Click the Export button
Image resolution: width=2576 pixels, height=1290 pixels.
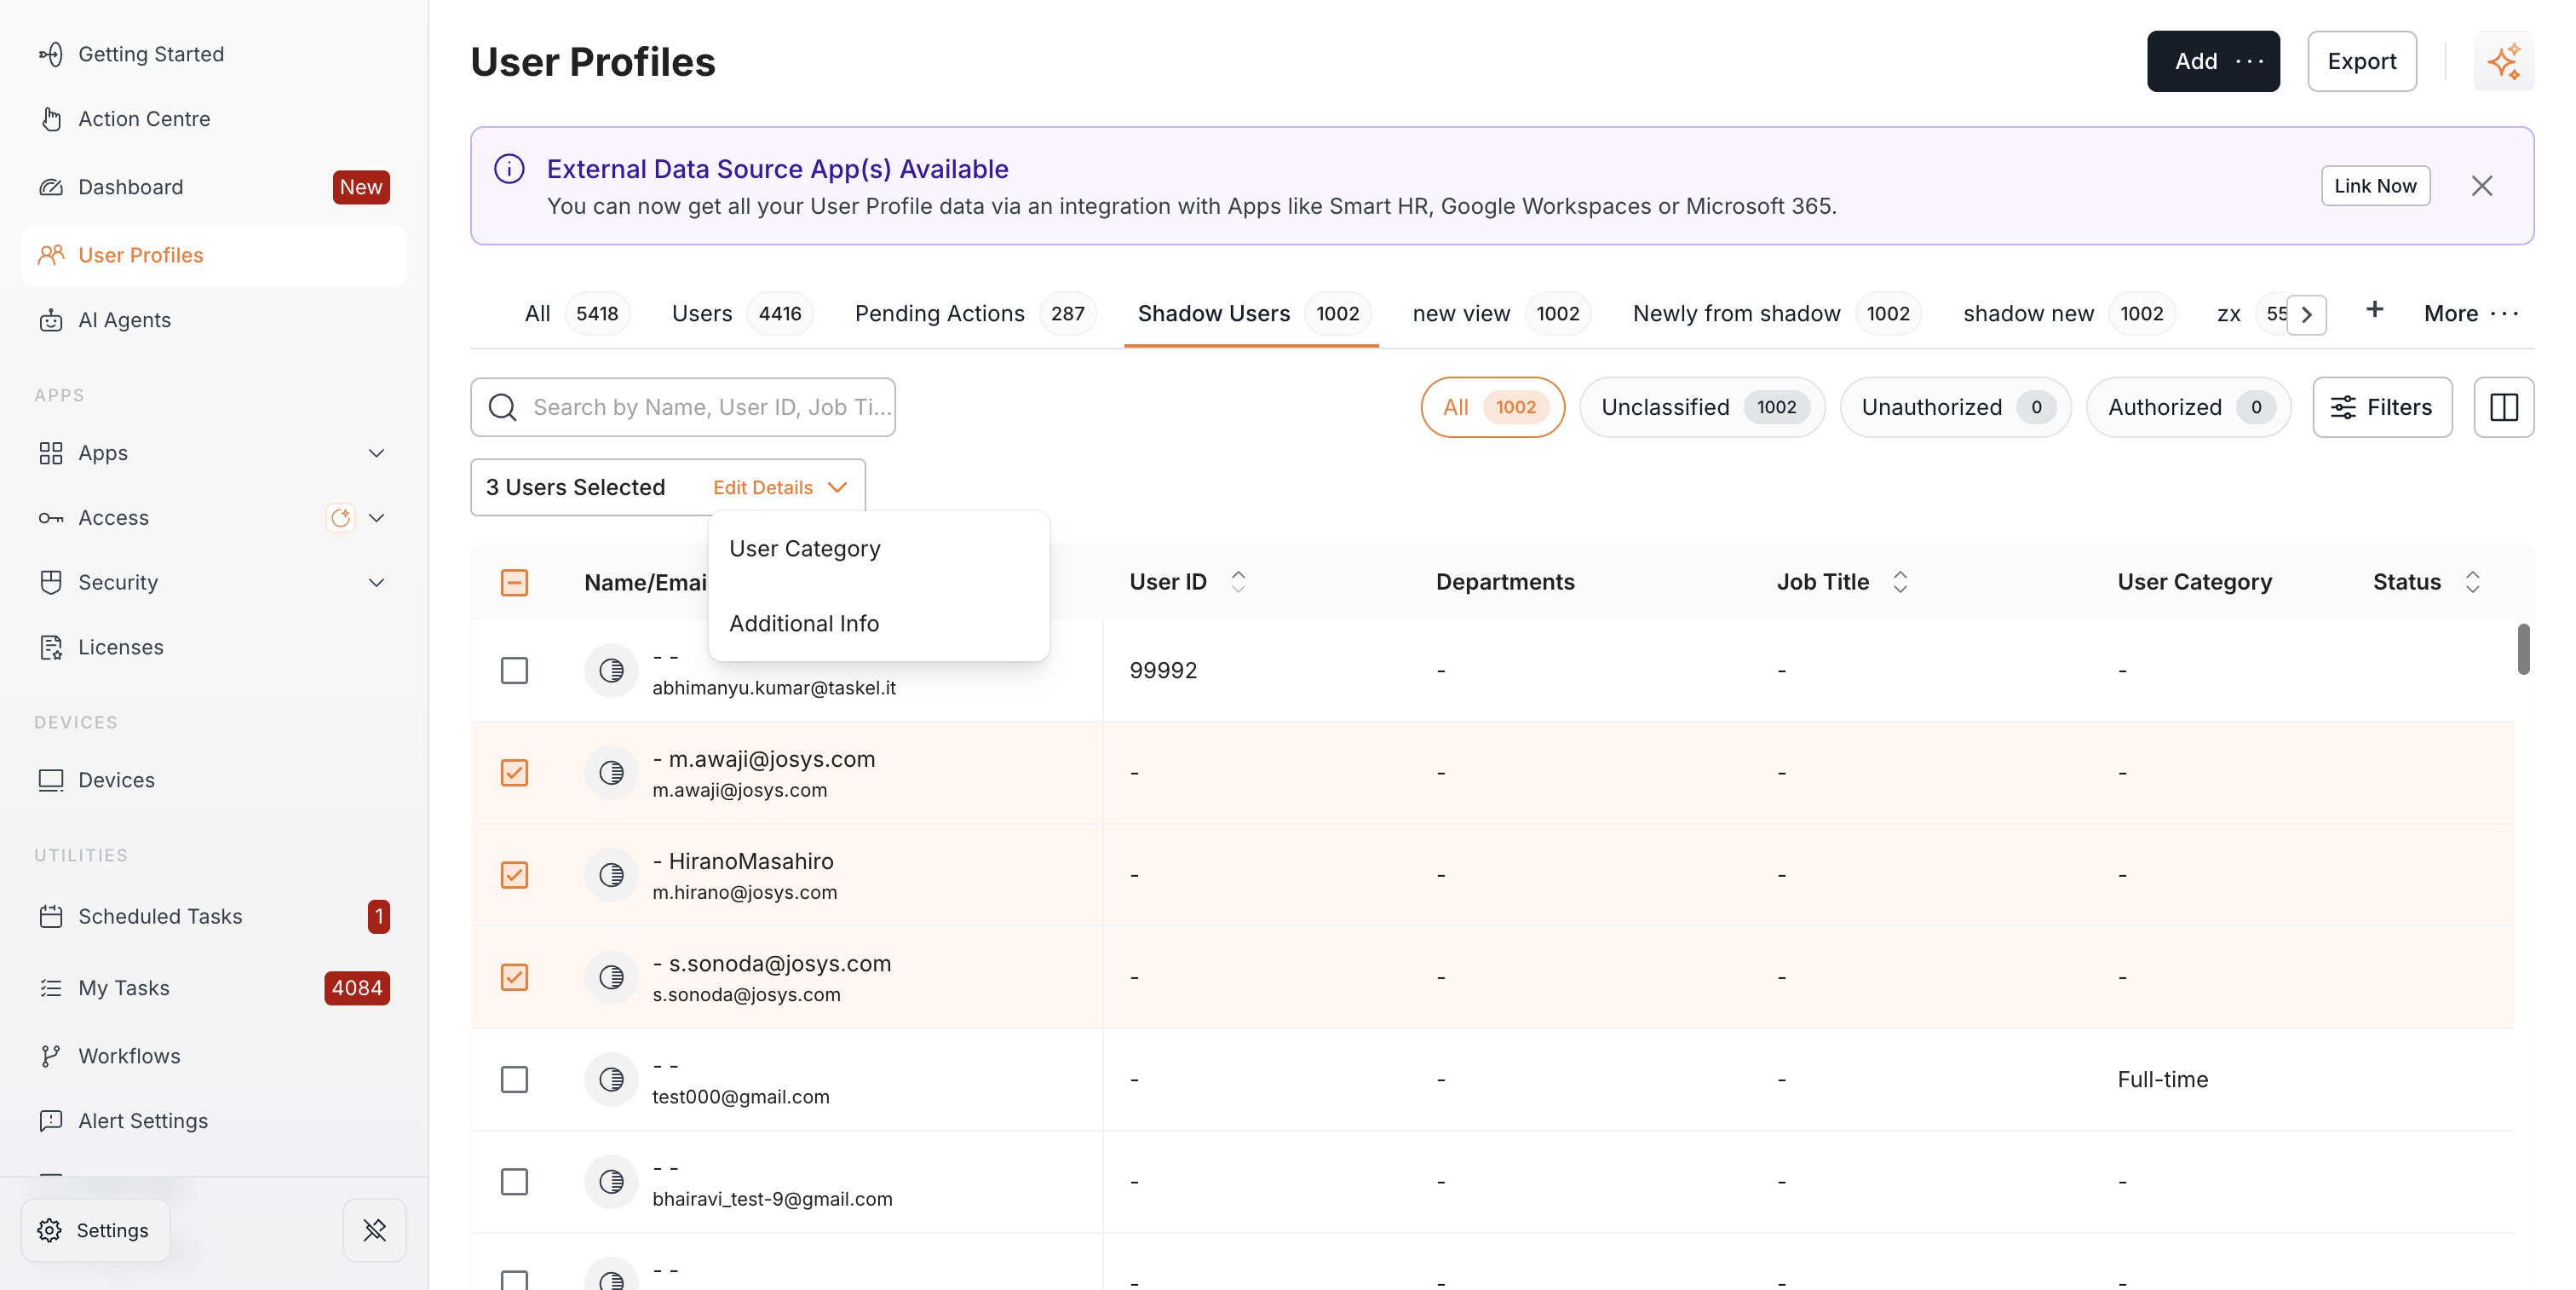[2362, 61]
